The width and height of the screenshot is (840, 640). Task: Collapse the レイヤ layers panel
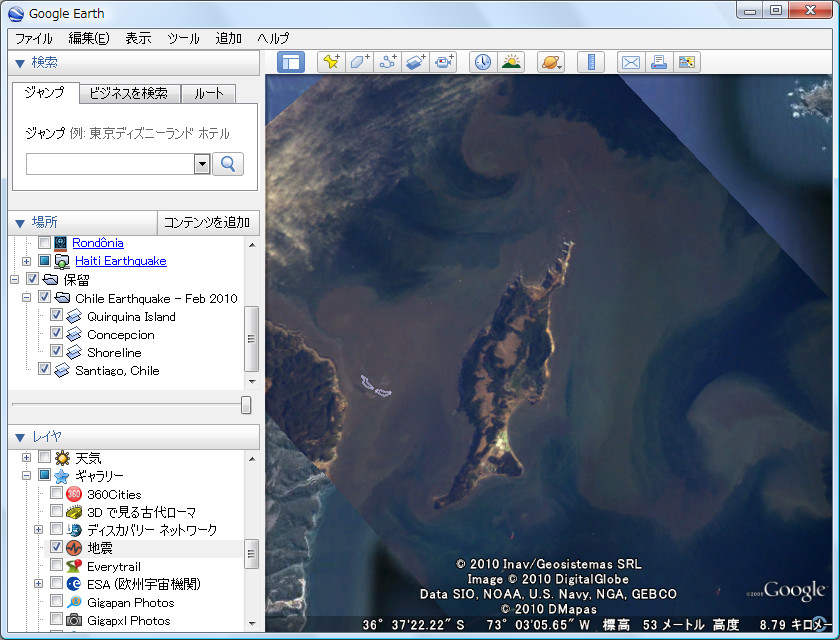coord(20,438)
